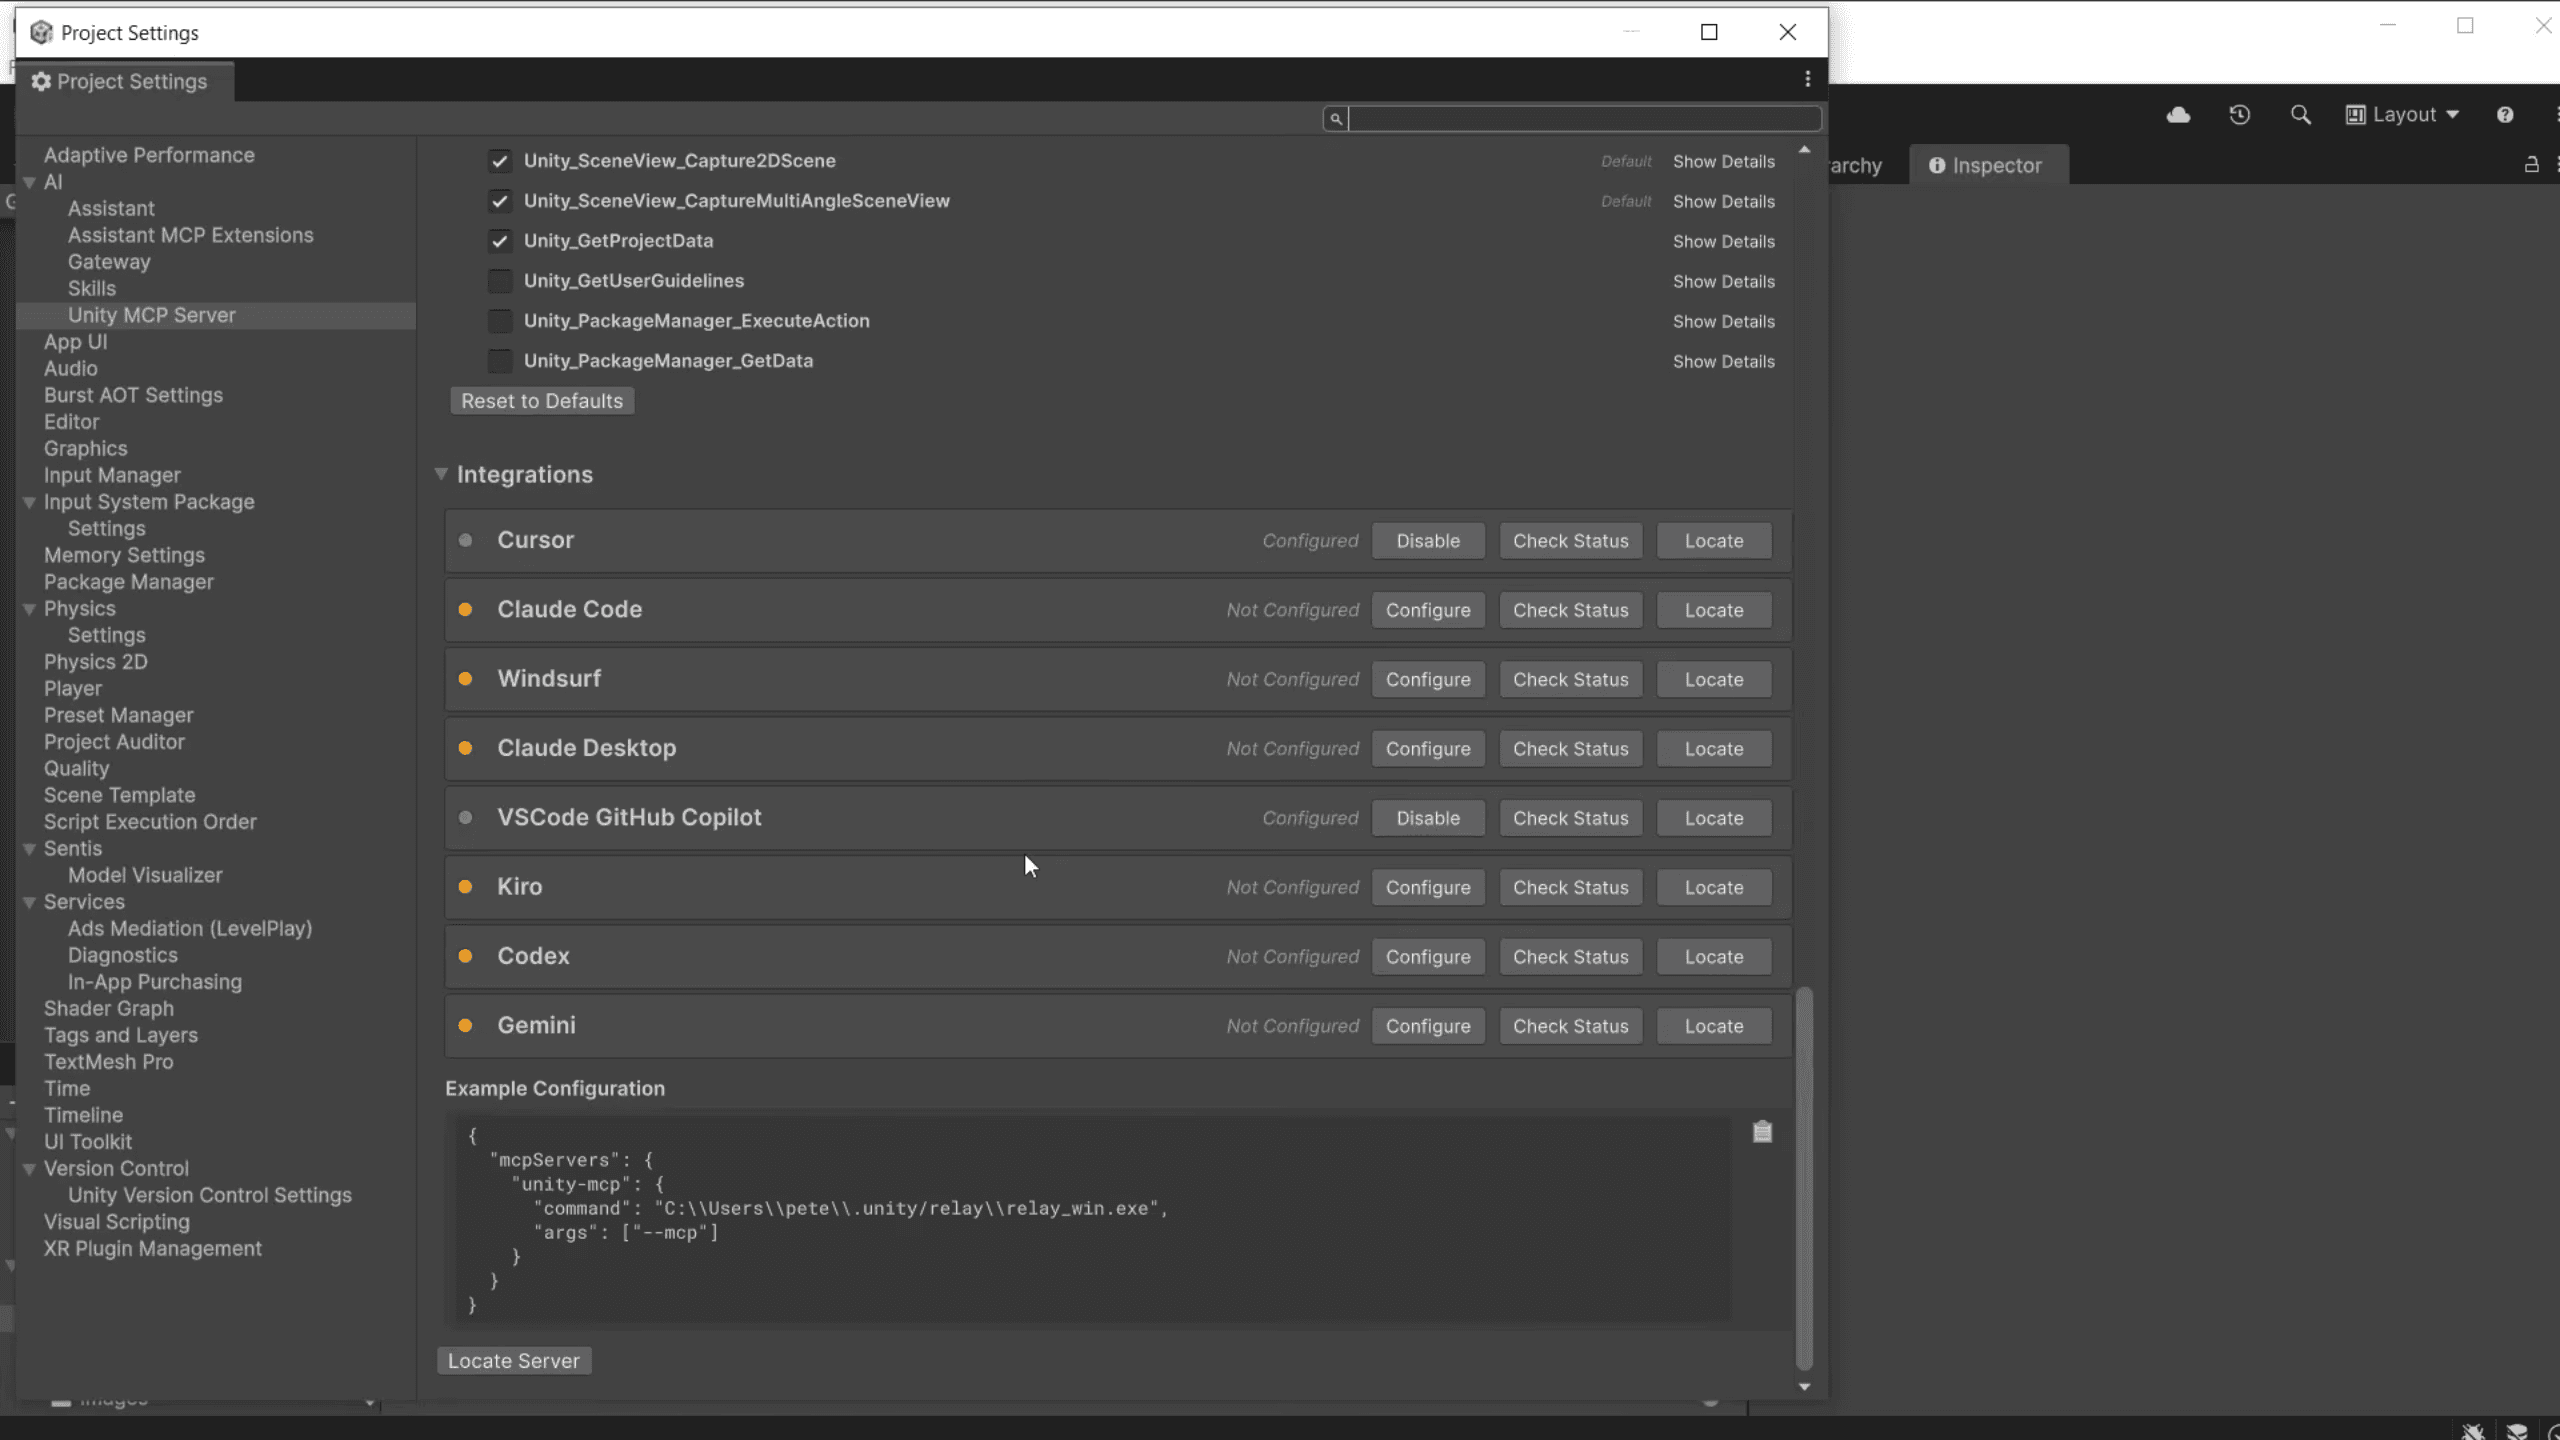The height and width of the screenshot is (1440, 2560).
Task: Open the Player settings
Action: coord(73,689)
